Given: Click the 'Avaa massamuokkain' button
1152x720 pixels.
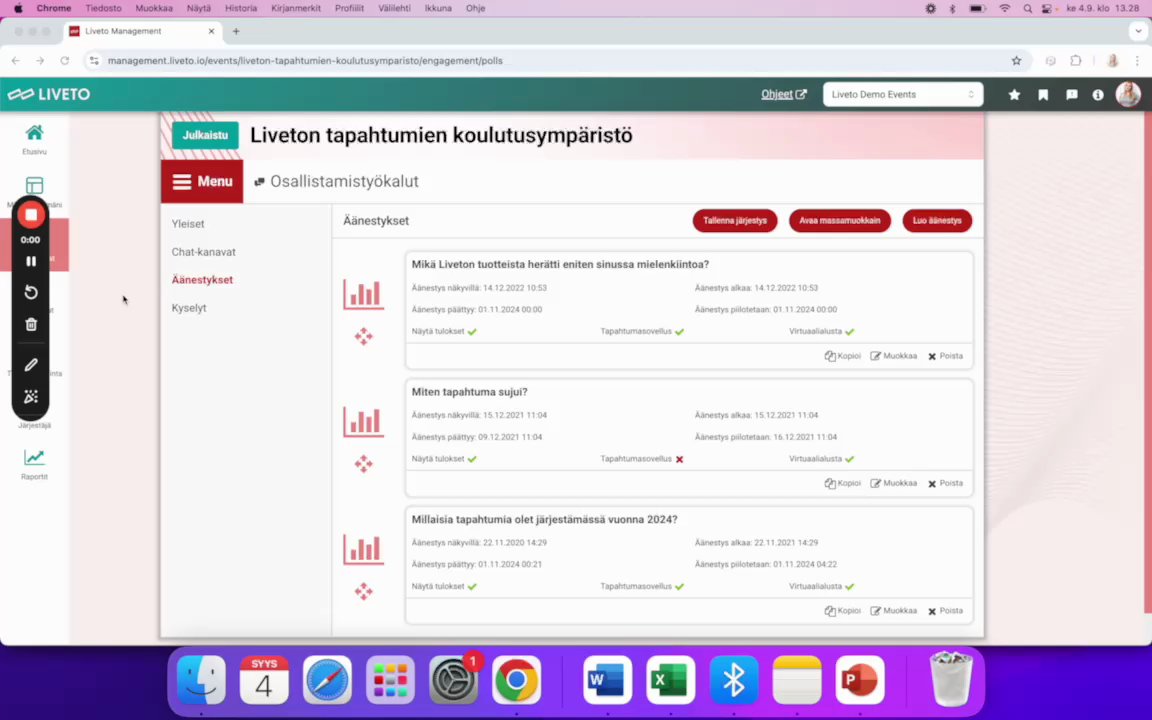Looking at the screenshot, I should click(840, 220).
